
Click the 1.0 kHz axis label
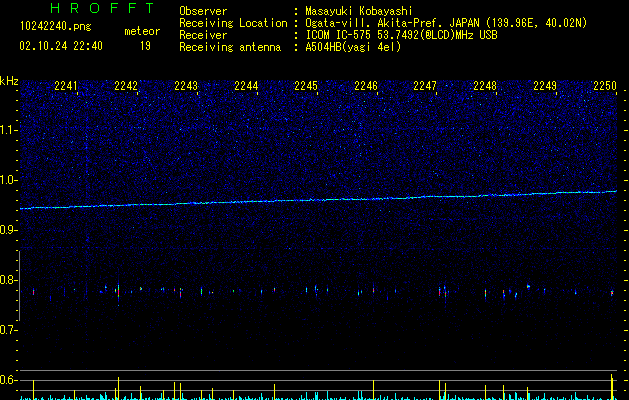coord(8,180)
